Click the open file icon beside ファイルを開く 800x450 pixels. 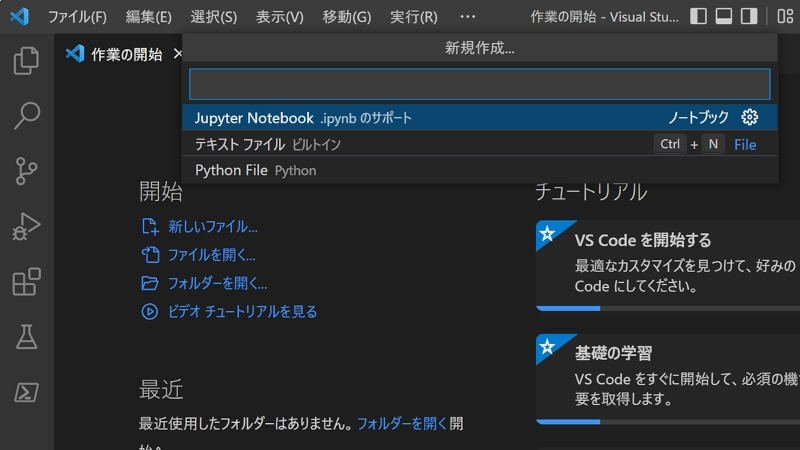coord(150,255)
